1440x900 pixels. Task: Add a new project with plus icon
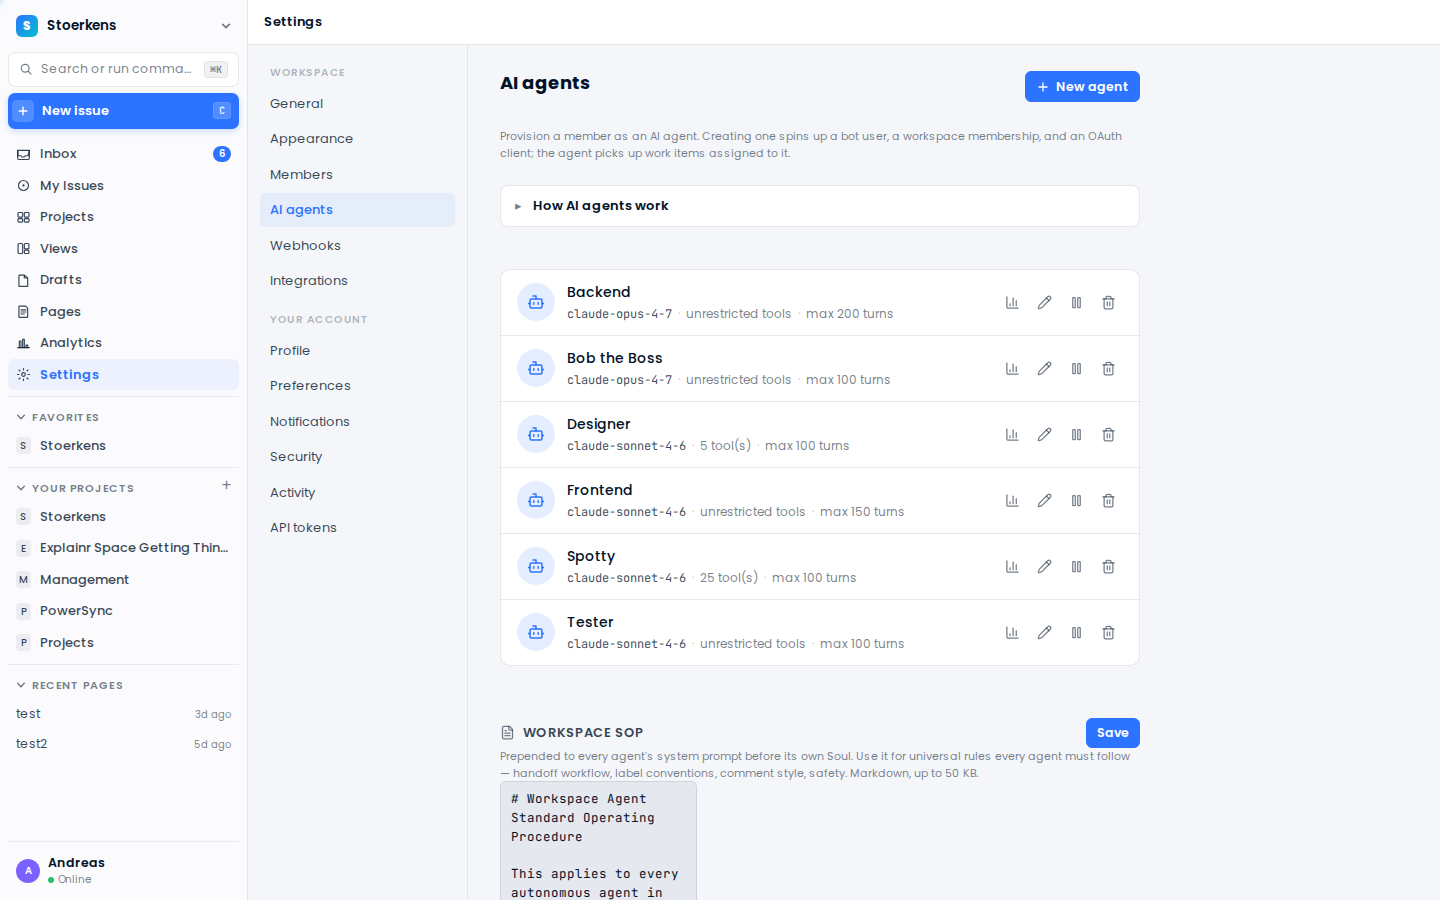coord(226,485)
